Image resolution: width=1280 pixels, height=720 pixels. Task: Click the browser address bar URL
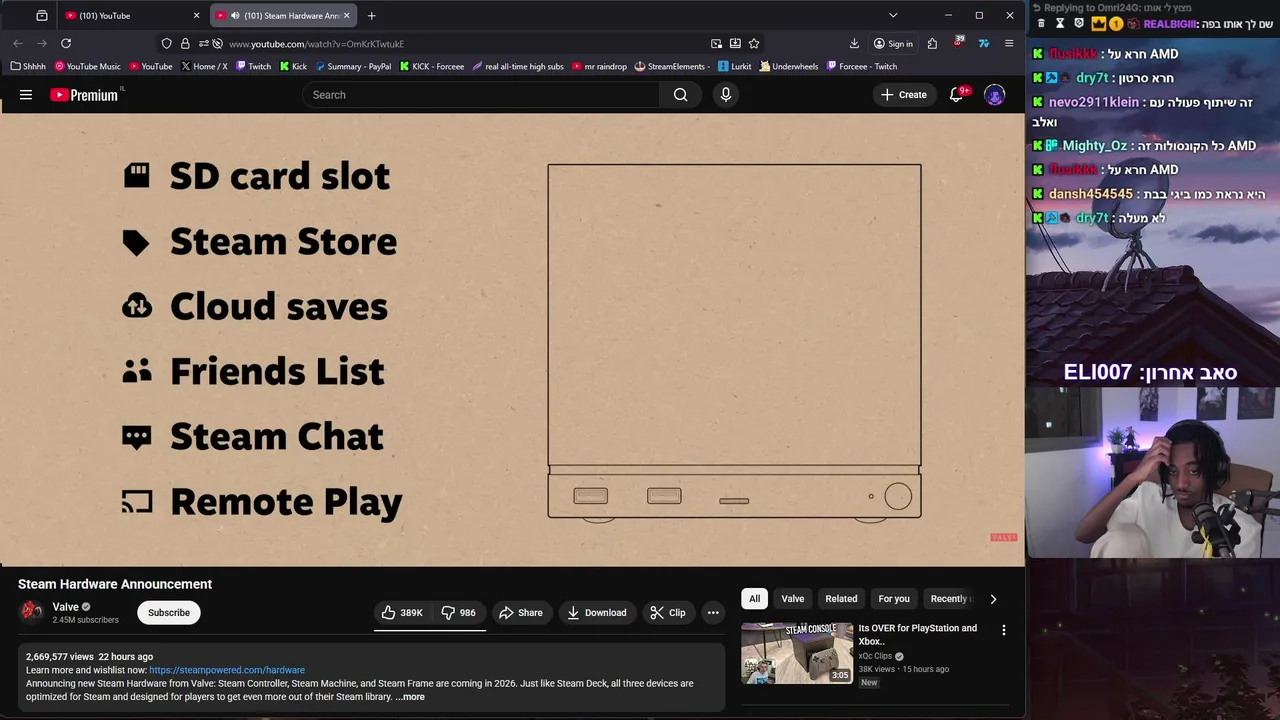point(316,44)
